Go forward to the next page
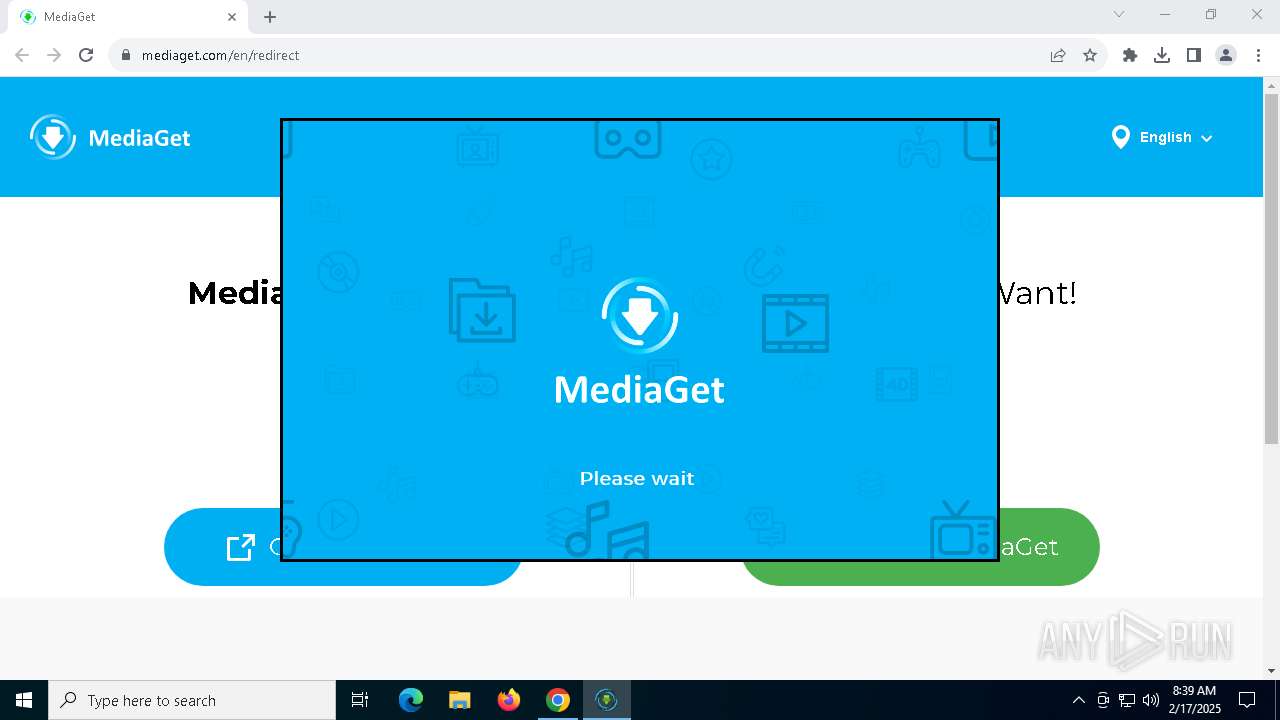This screenshot has width=1280, height=720. [54, 55]
